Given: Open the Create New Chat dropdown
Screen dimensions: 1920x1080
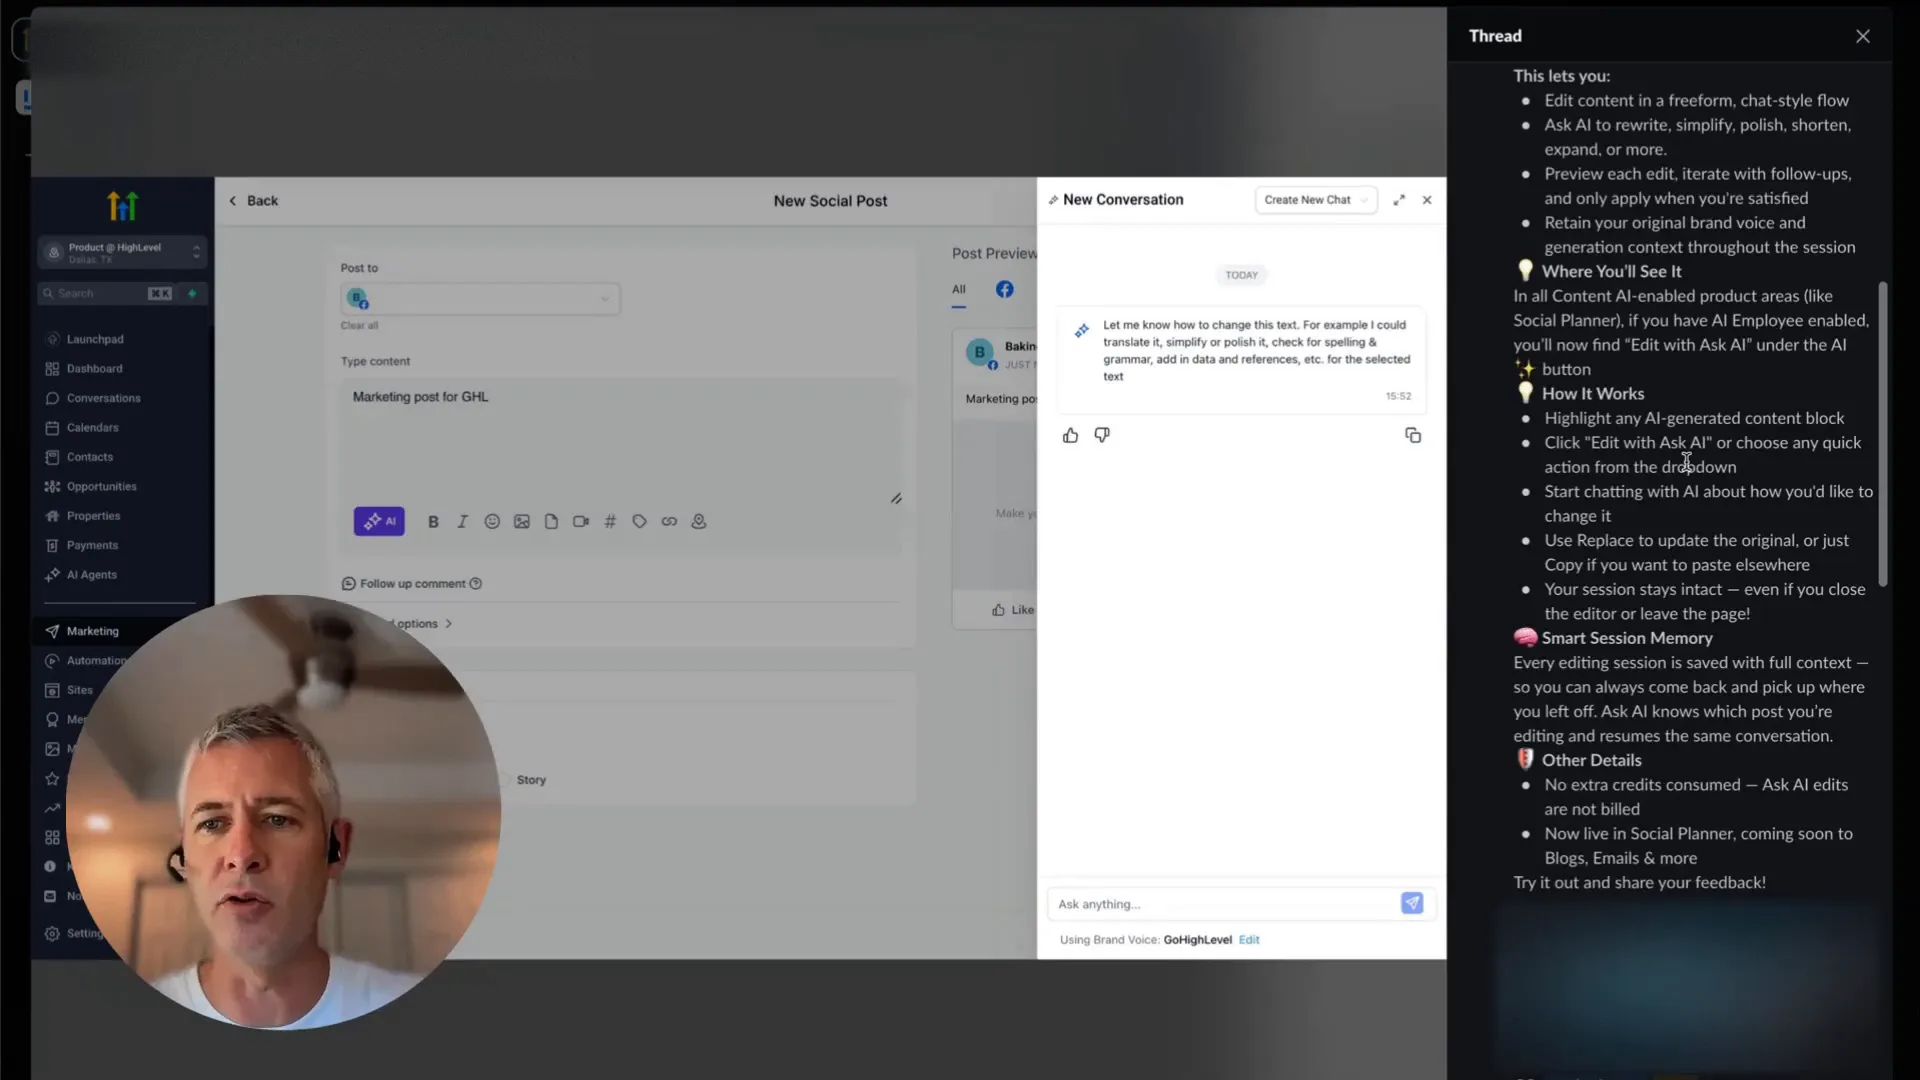Looking at the screenshot, I should [1316, 200].
